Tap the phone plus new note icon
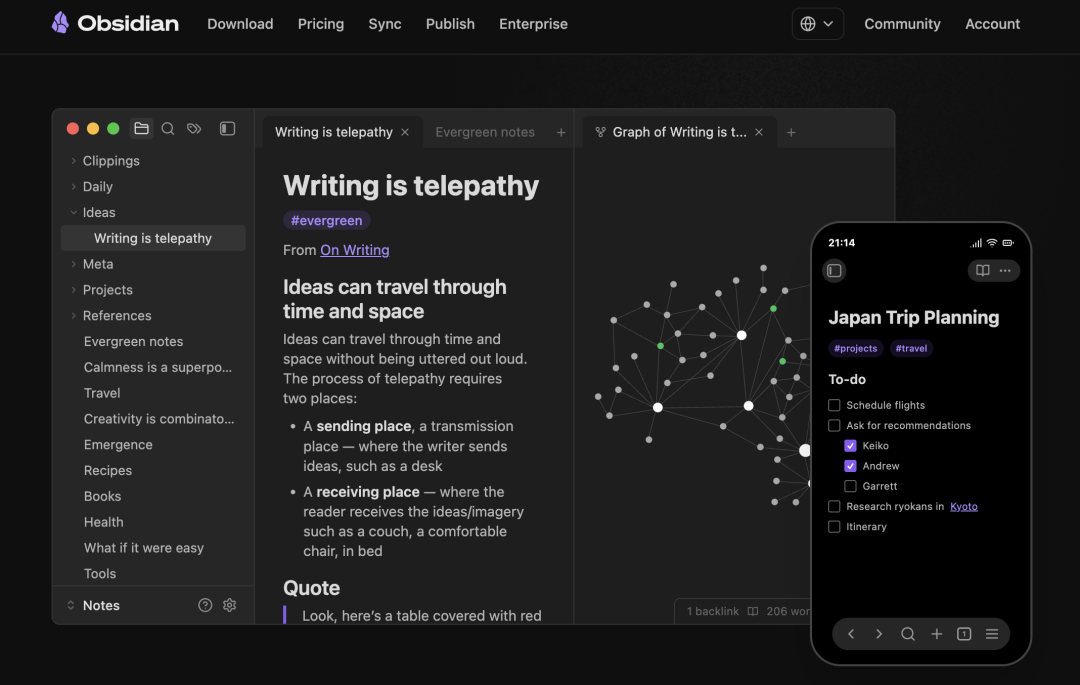The width and height of the screenshot is (1080, 685). (x=936, y=634)
